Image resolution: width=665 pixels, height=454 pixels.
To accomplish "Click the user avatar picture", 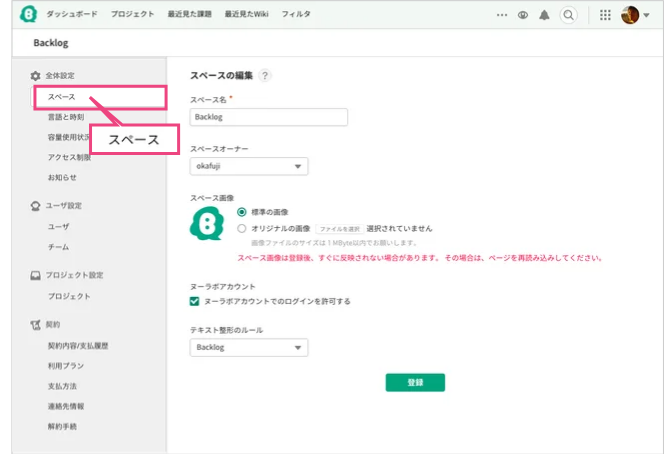I will point(630,15).
